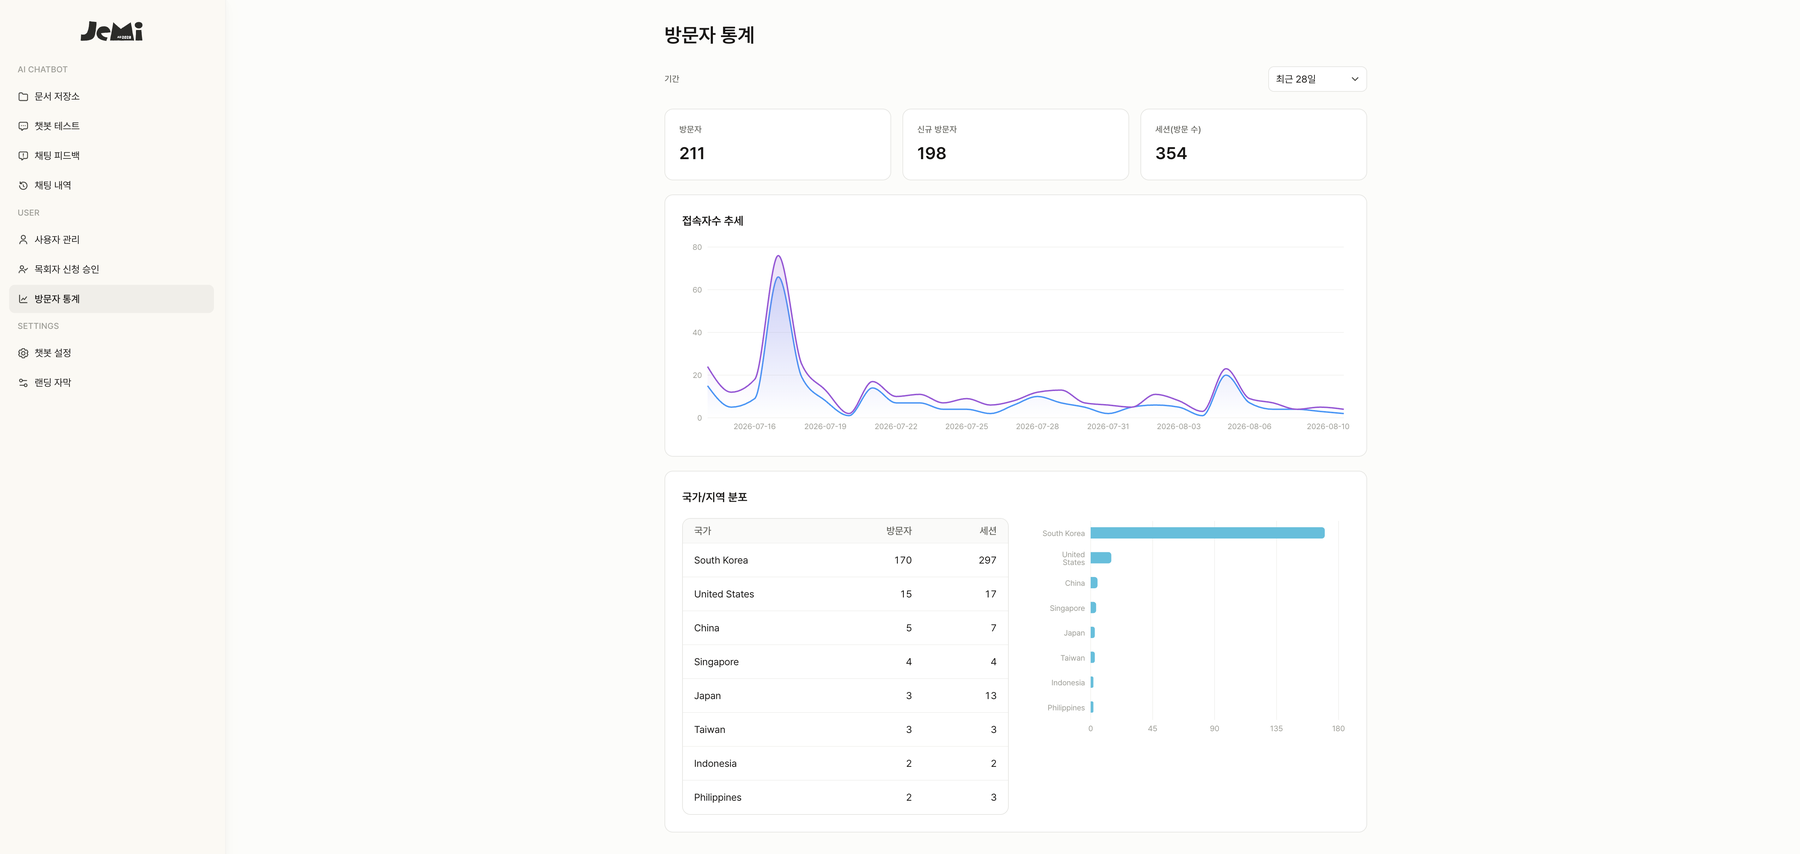This screenshot has width=1800, height=854.
Task: Click the 2026-07-16 axis label
Action: pos(754,426)
